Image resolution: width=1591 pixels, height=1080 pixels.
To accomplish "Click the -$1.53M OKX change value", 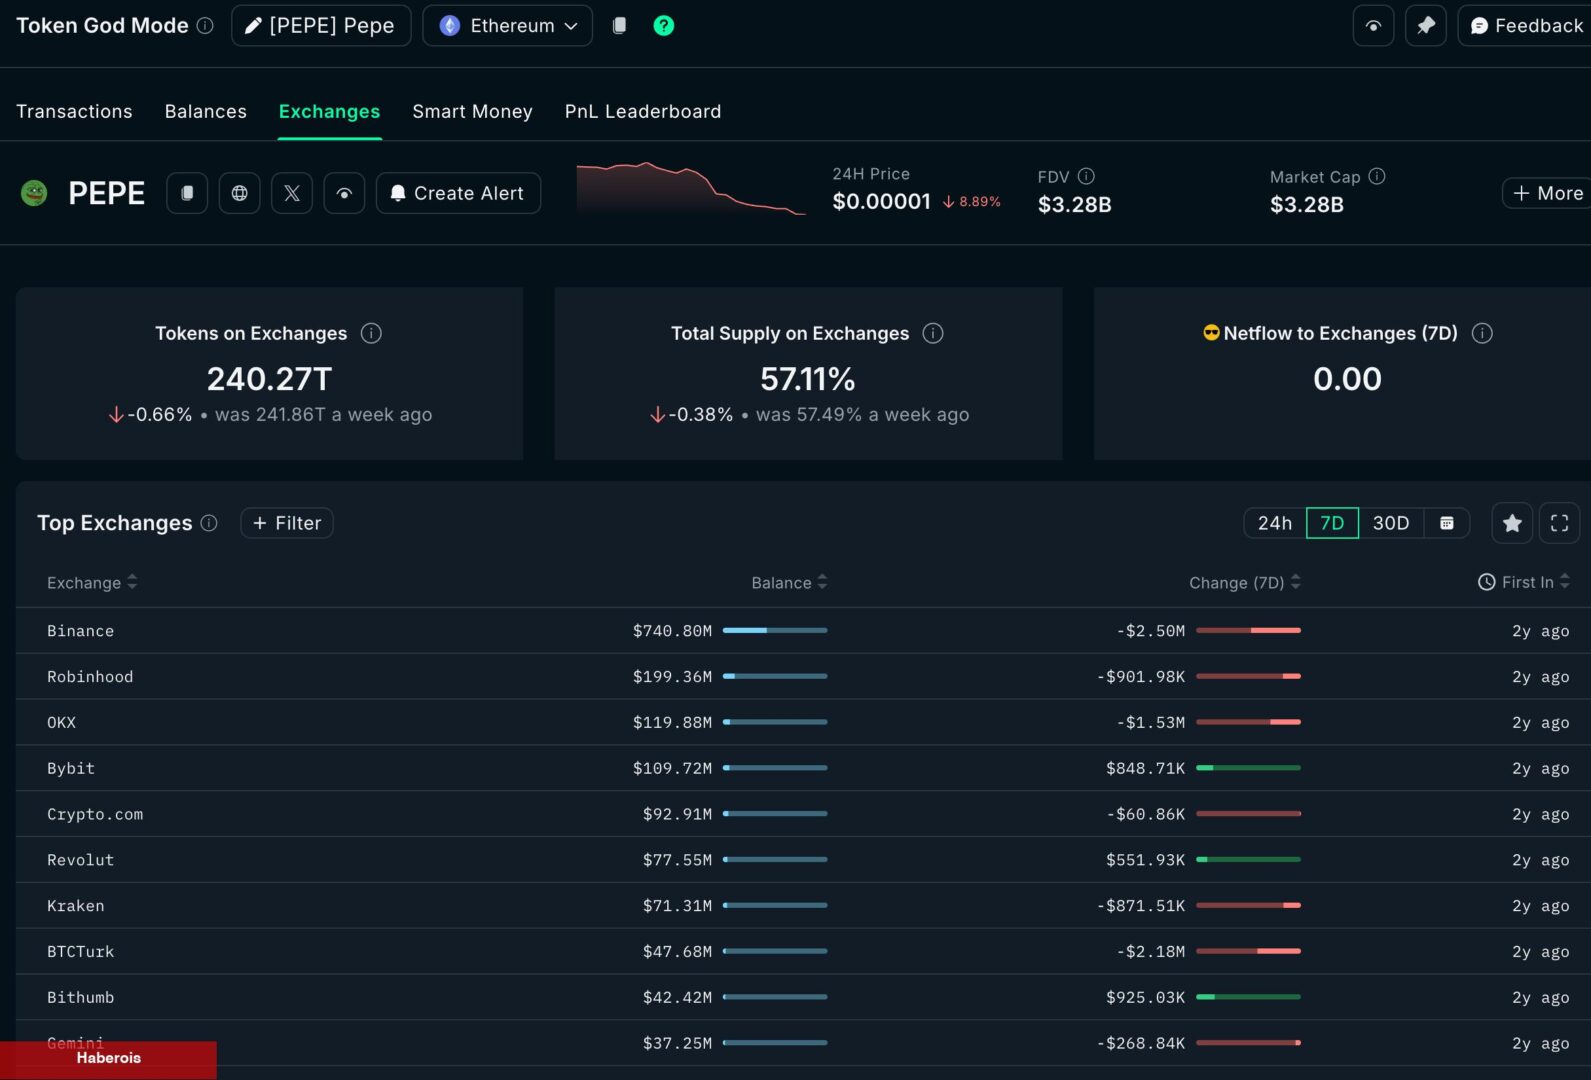I will pyautogui.click(x=1150, y=723).
